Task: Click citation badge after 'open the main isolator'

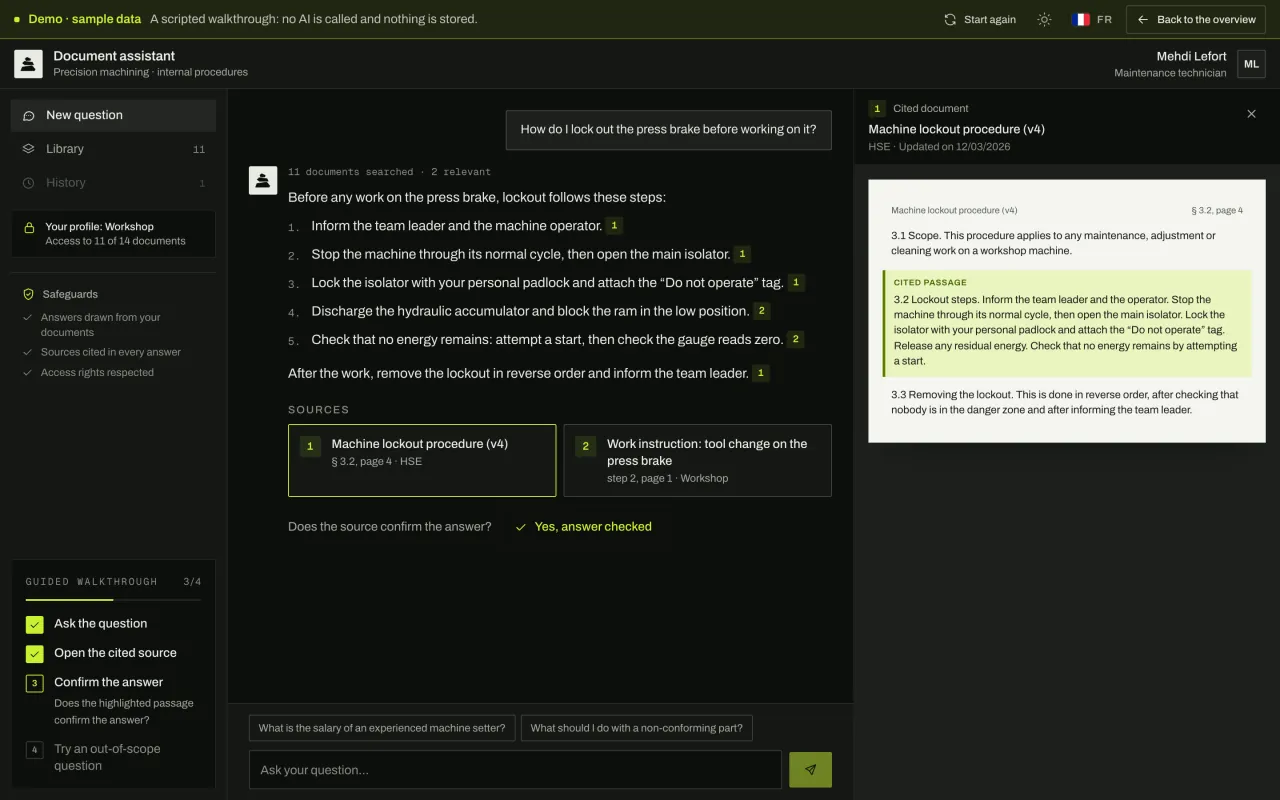Action: pyautogui.click(x=742, y=254)
